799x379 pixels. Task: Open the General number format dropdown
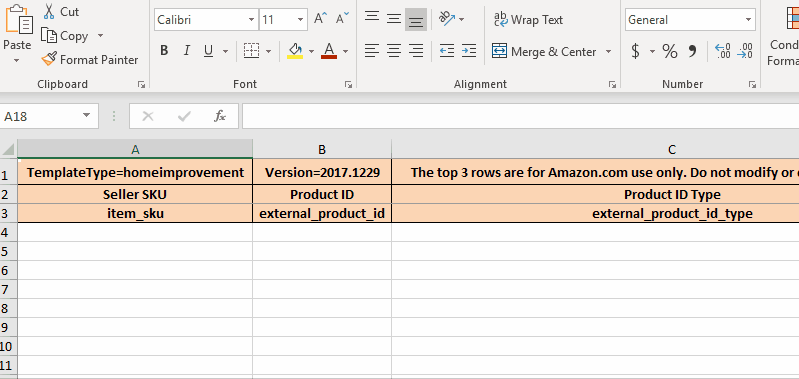(x=748, y=20)
